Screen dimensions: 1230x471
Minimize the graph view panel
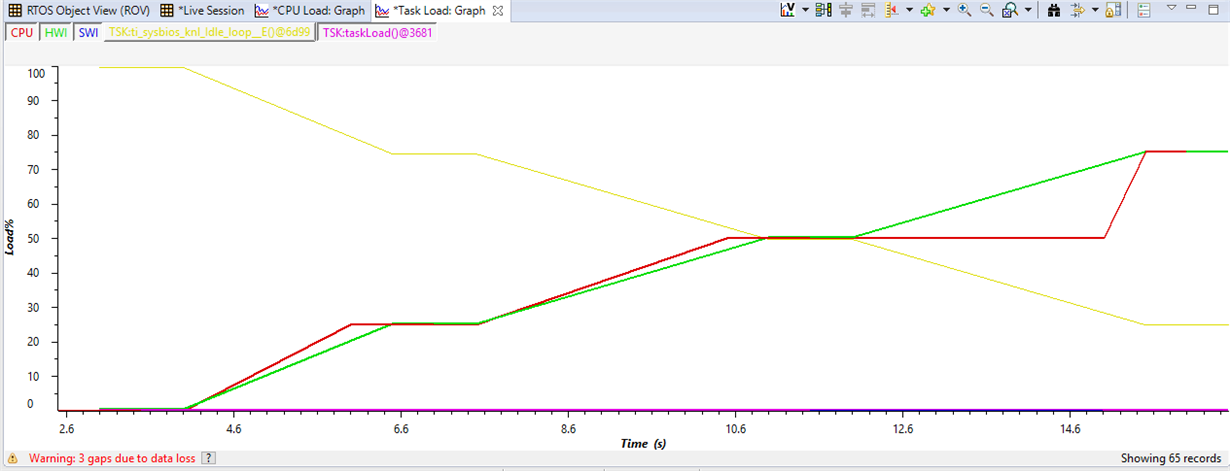1189,6
